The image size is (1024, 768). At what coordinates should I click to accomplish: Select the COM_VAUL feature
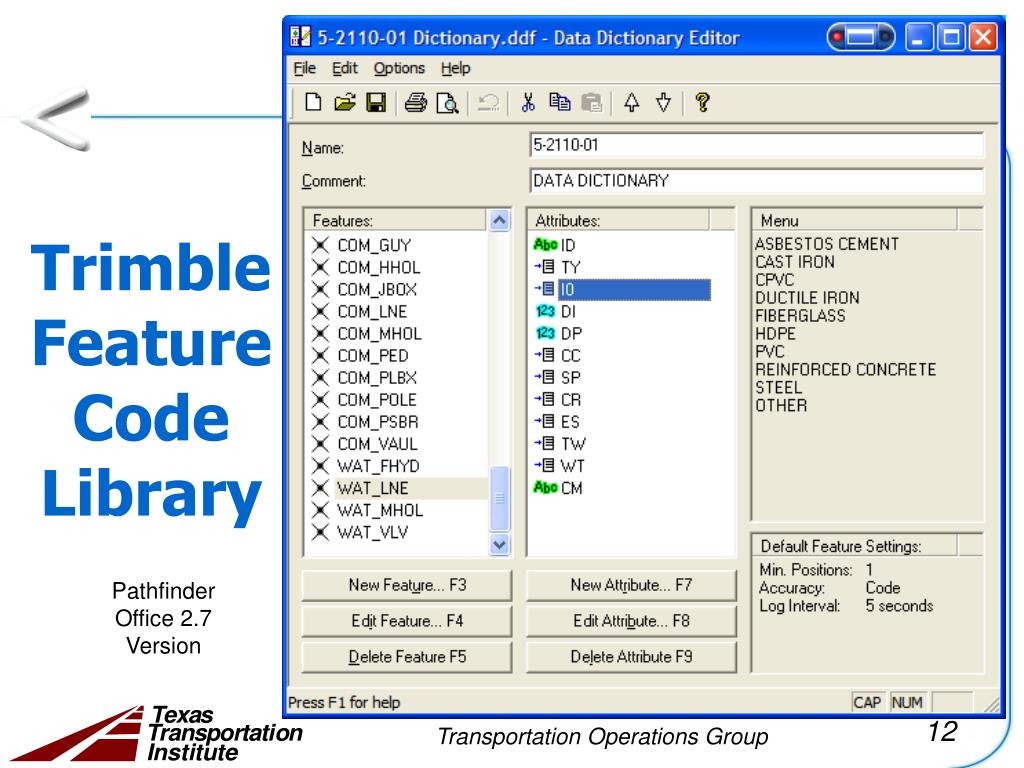(x=377, y=444)
